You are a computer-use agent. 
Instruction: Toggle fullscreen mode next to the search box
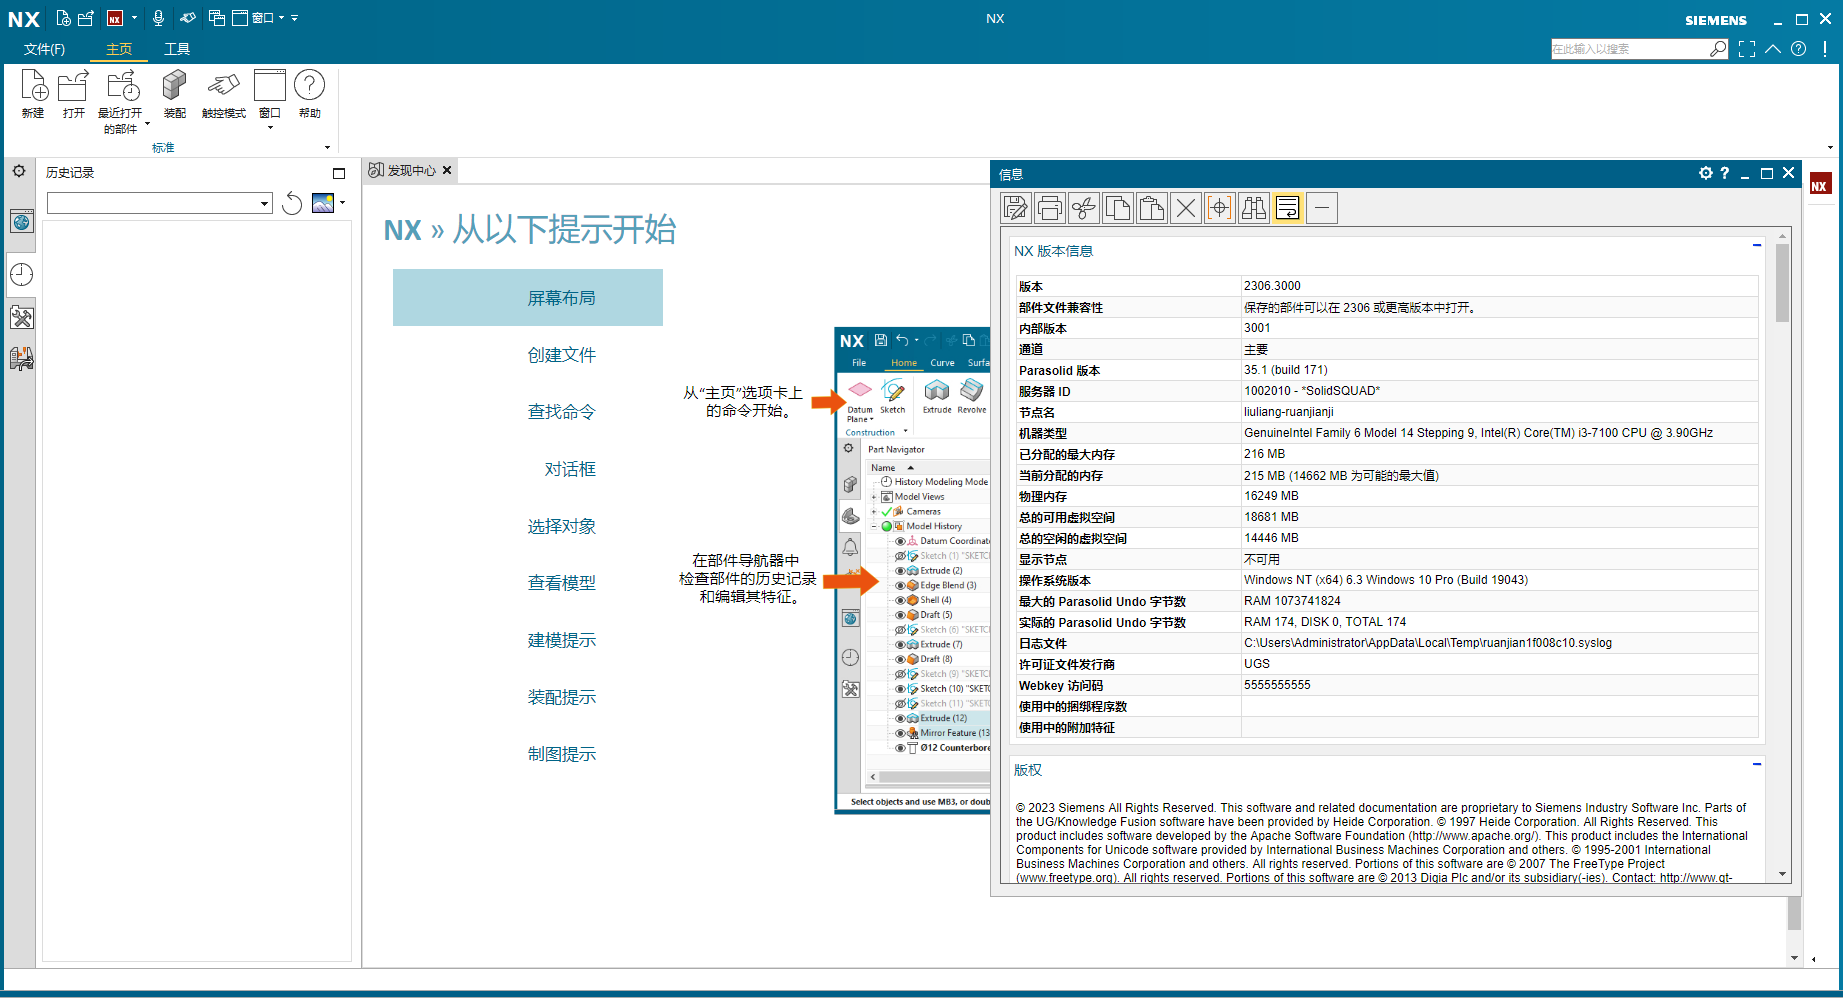click(1747, 48)
